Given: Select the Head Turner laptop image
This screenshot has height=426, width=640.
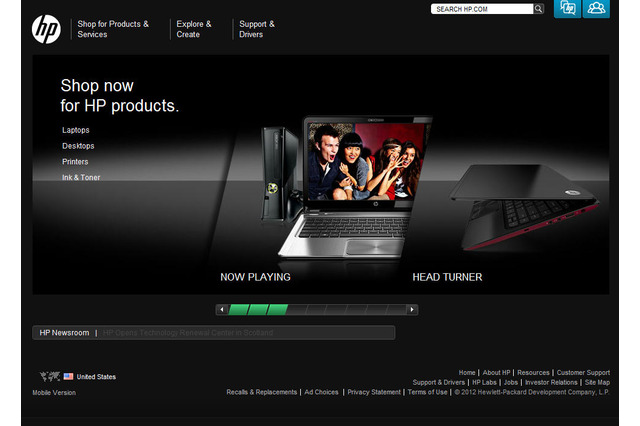Looking at the screenshot, I should coord(524,207).
